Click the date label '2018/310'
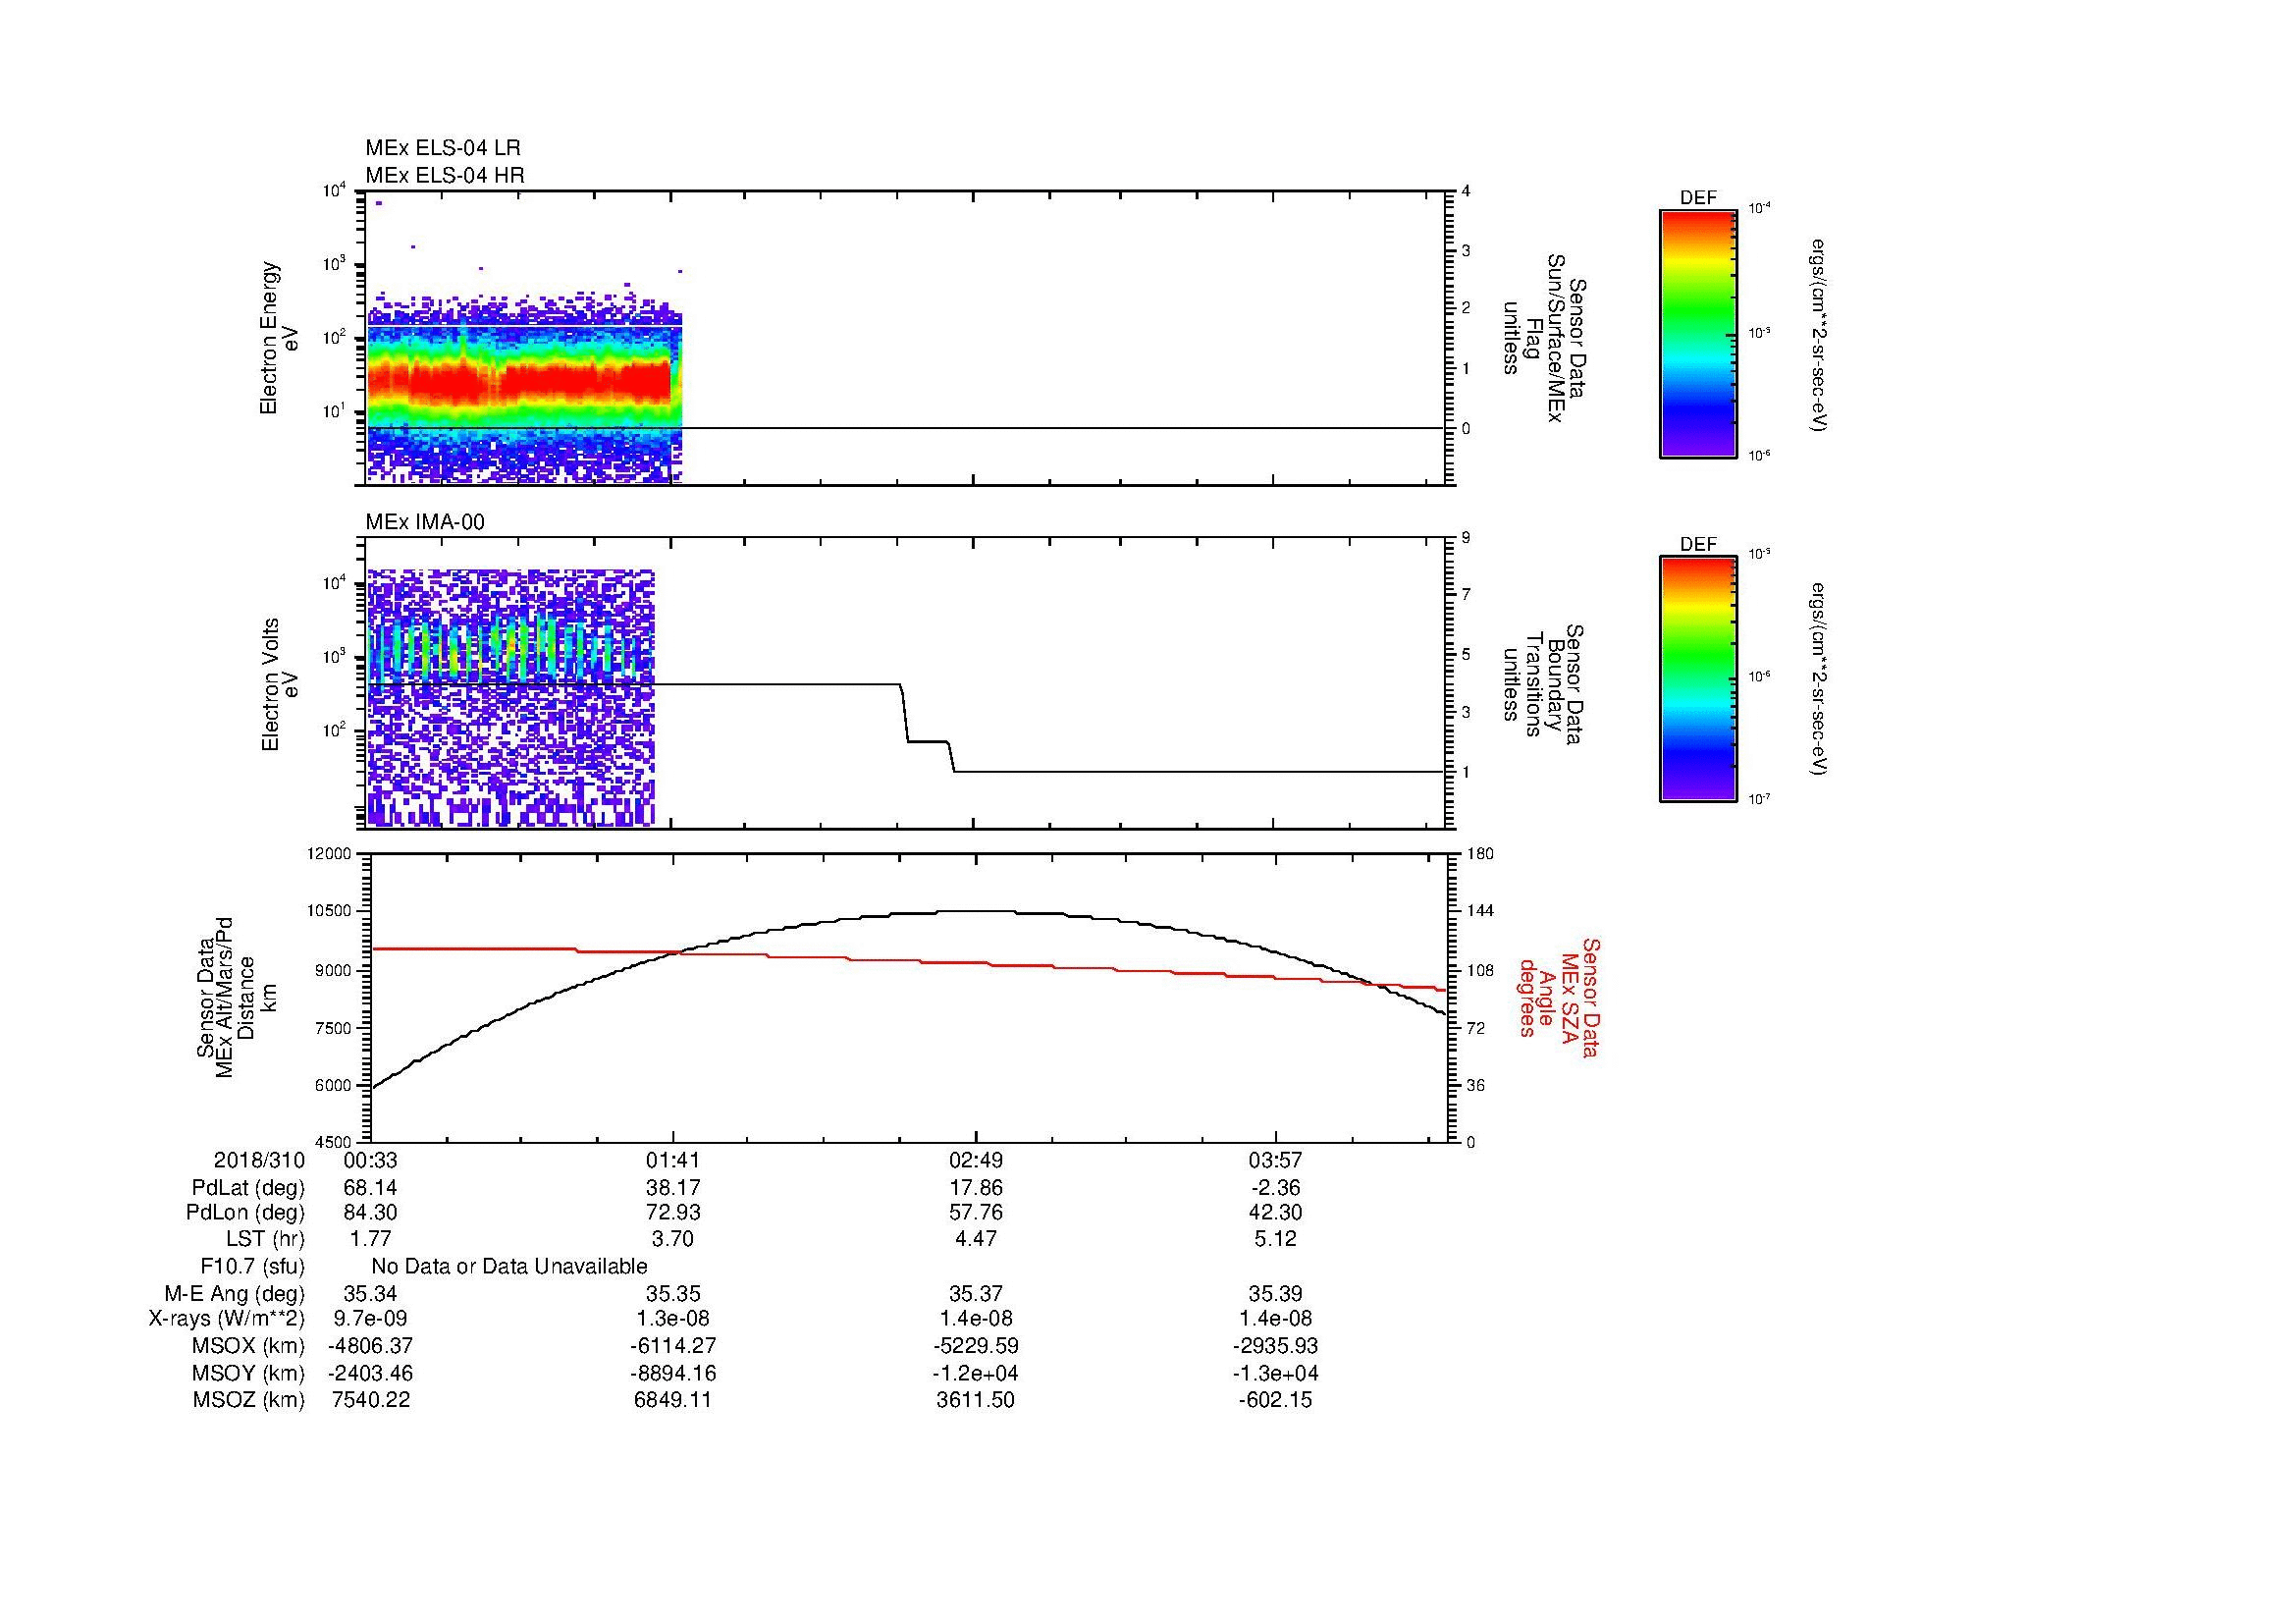The image size is (2296, 1623). pyautogui.click(x=259, y=1161)
